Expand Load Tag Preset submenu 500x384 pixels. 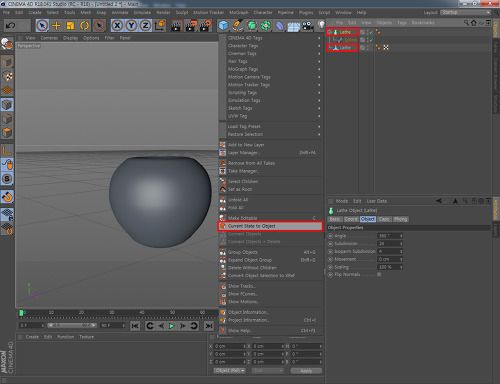tap(273, 126)
